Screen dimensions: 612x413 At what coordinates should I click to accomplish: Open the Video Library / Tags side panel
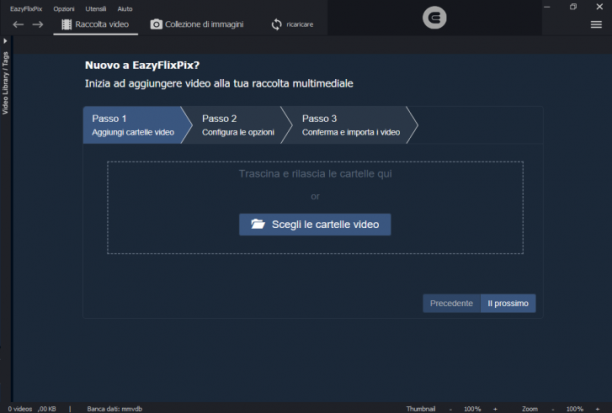[5, 83]
